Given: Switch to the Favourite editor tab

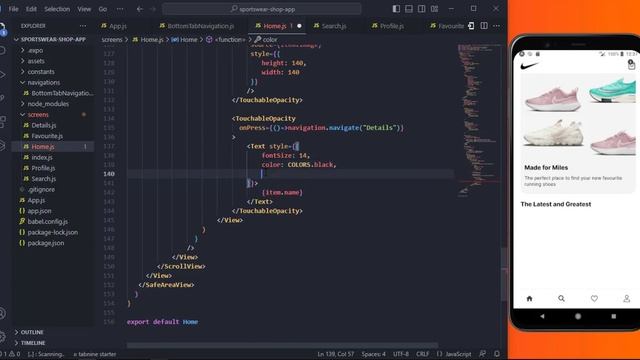Looking at the screenshot, I should pos(447,26).
